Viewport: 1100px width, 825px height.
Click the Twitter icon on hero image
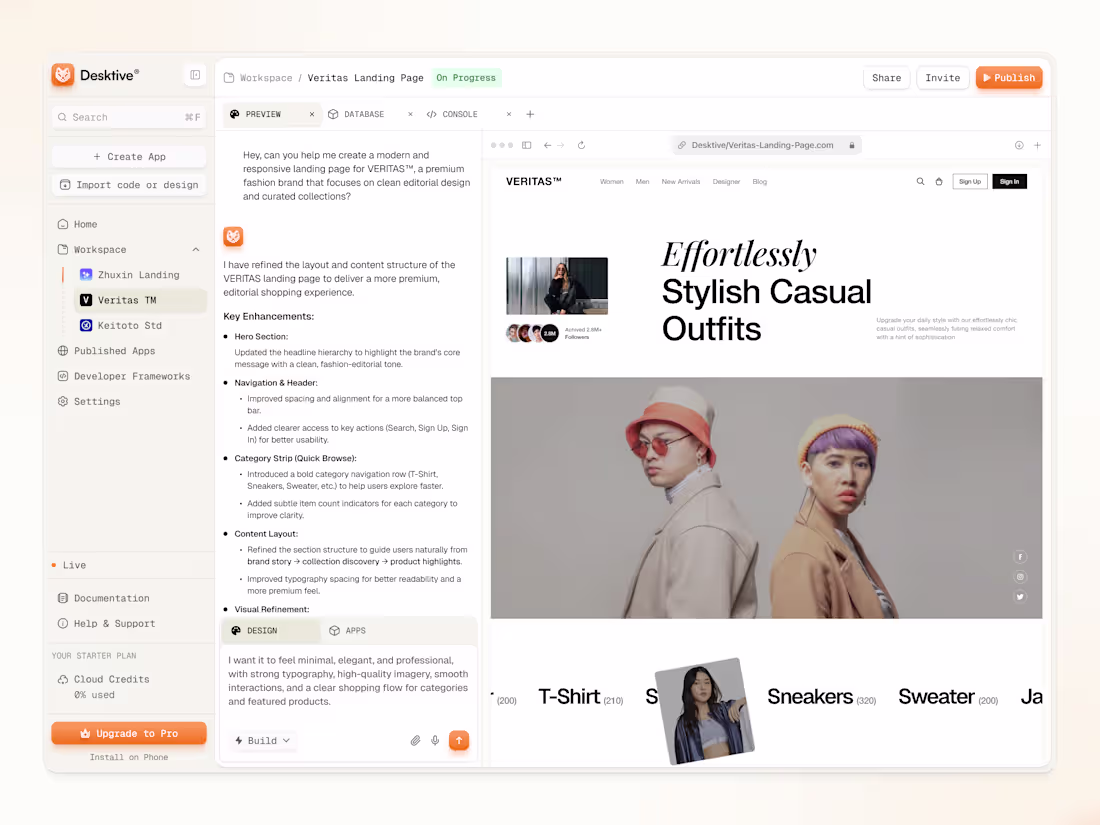1020,597
